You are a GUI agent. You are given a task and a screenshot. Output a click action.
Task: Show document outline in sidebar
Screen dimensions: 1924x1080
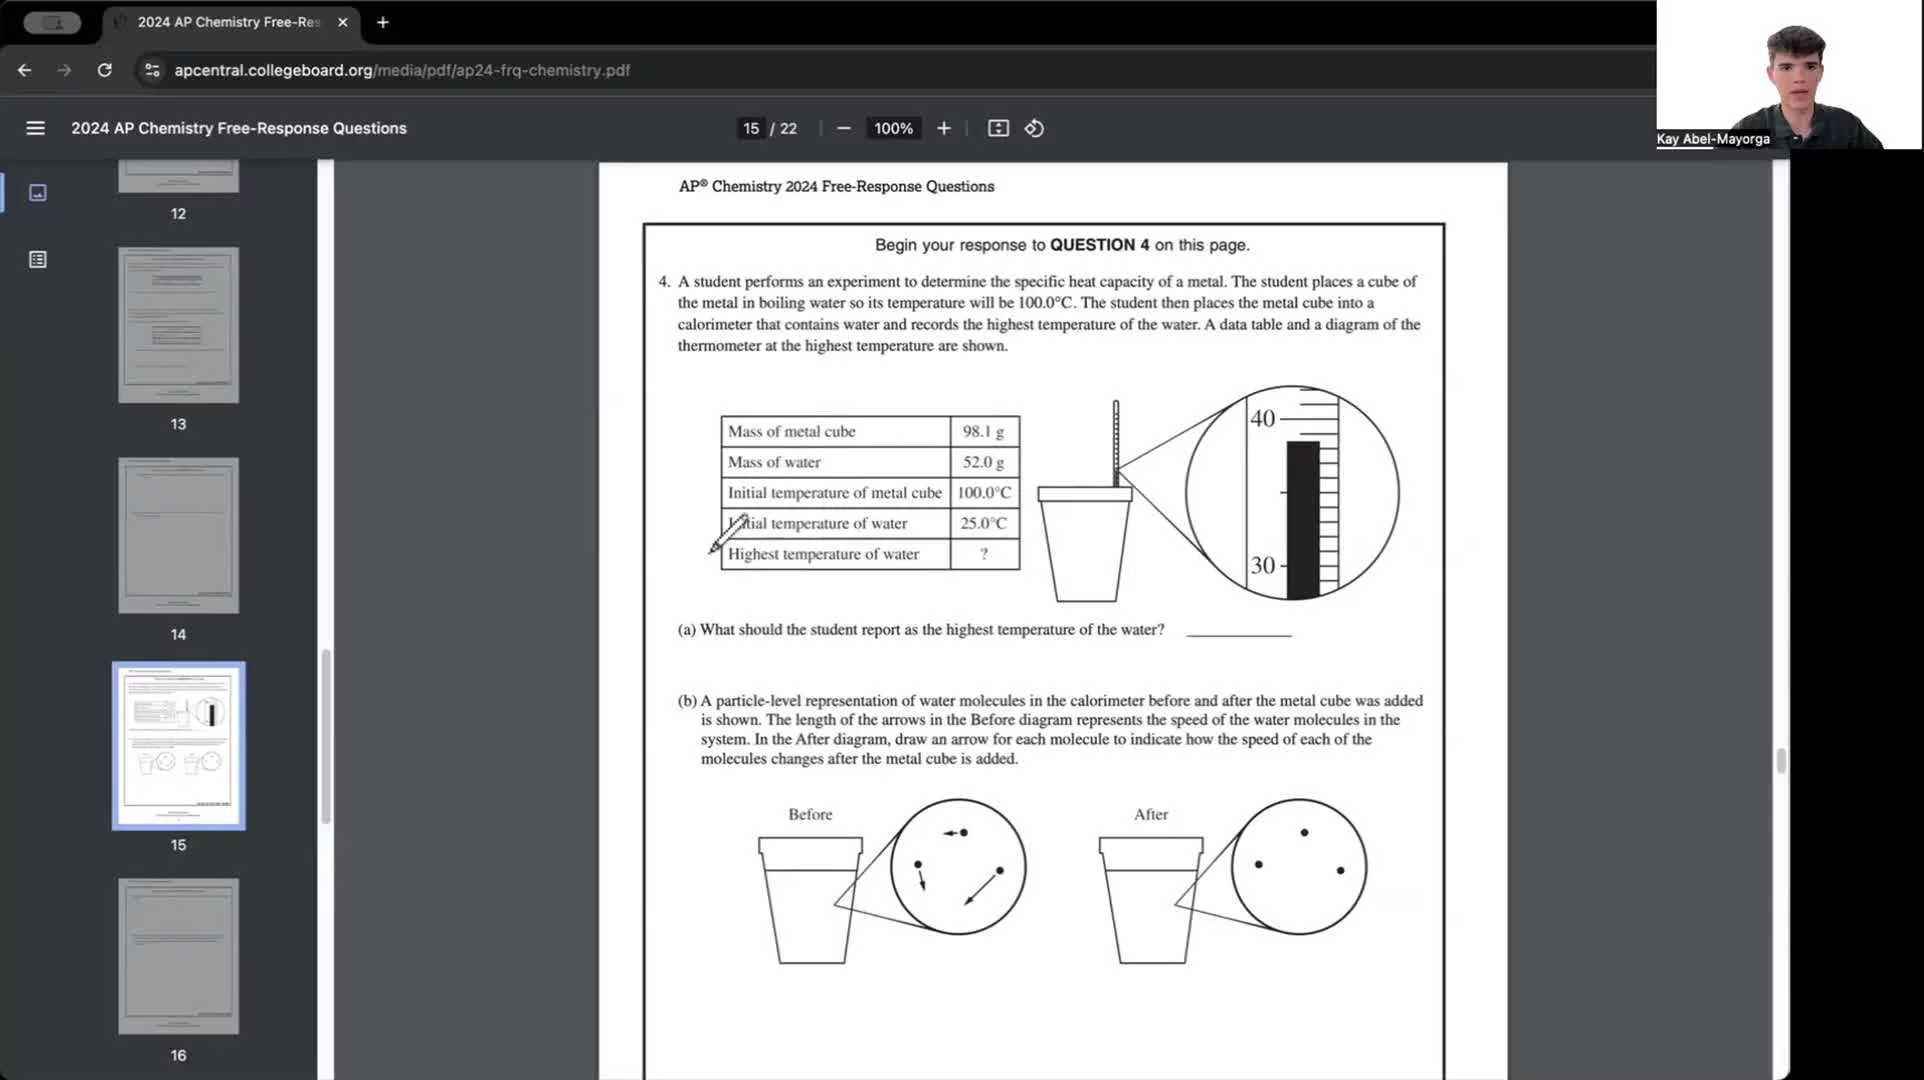click(38, 260)
